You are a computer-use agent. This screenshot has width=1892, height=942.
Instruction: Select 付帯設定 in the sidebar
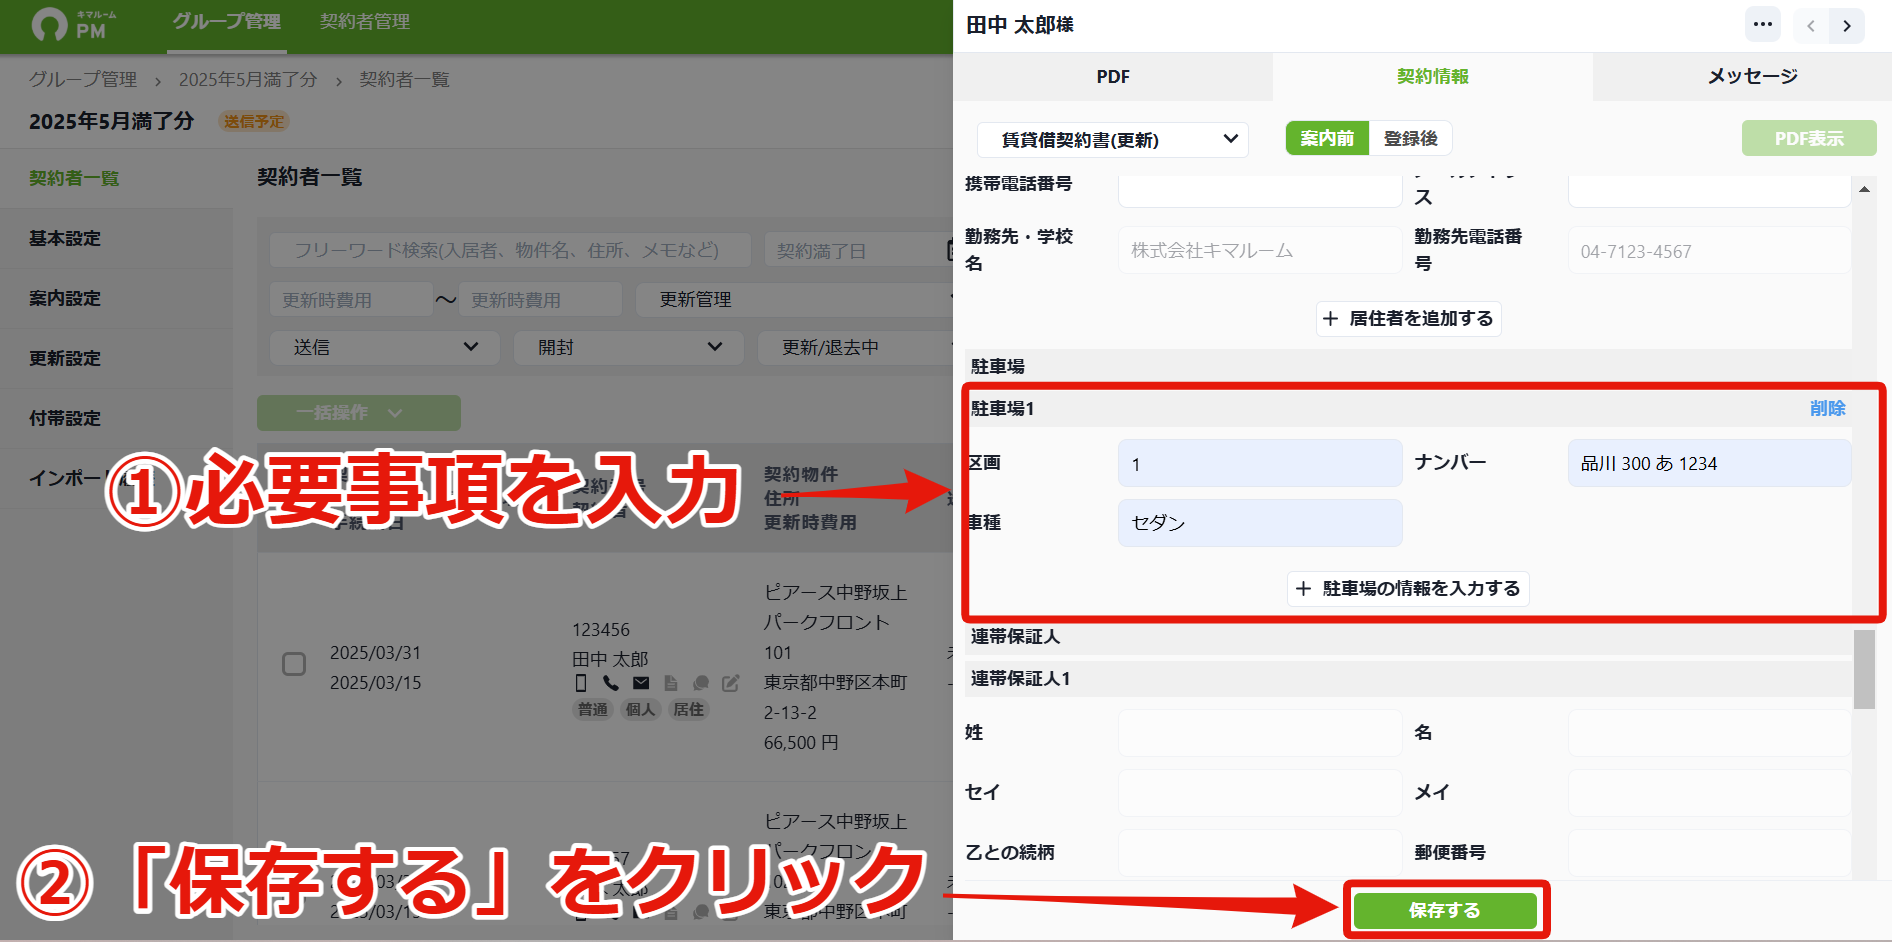pyautogui.click(x=116, y=418)
